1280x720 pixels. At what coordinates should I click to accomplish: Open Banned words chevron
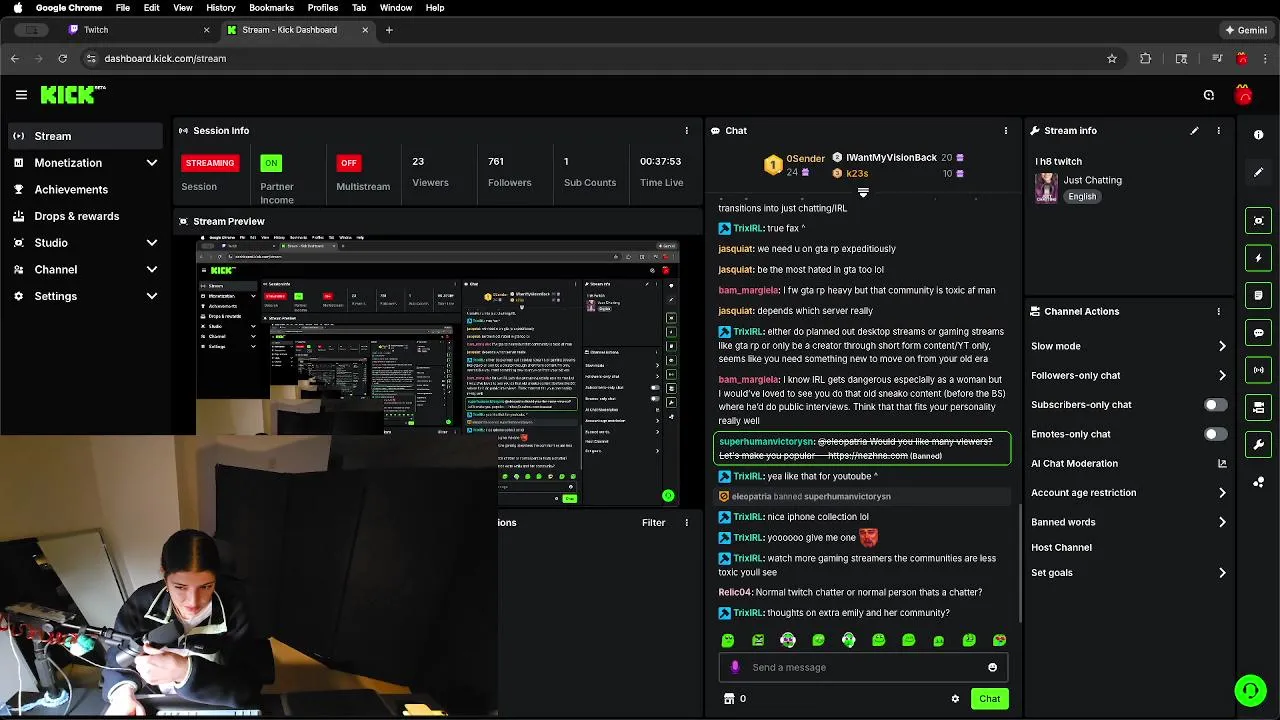1222,522
